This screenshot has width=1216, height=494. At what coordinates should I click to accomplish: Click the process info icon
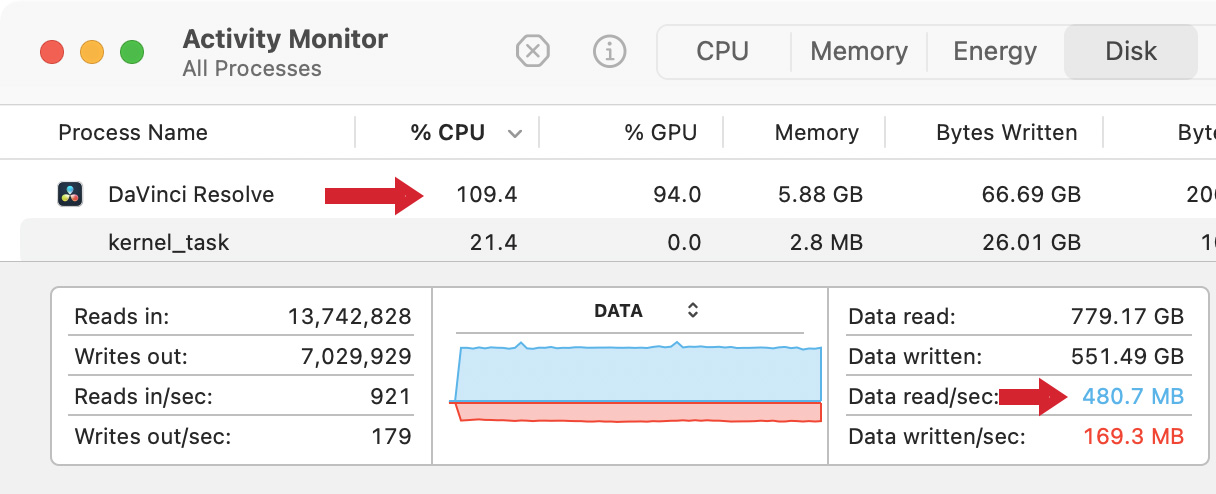pos(609,51)
